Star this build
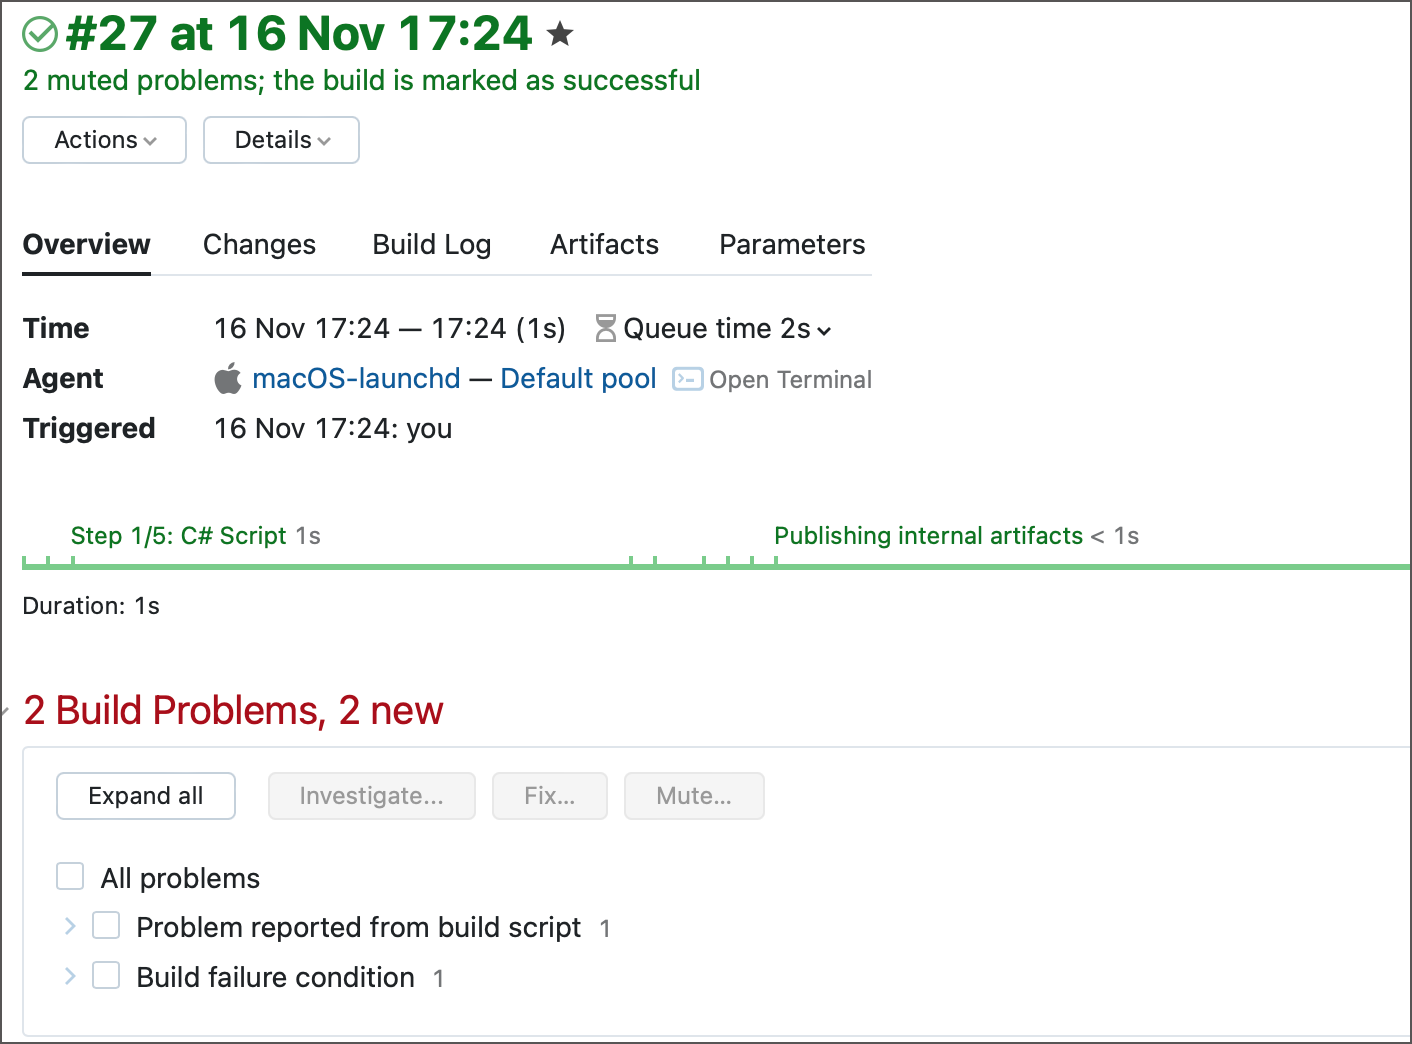Image resolution: width=1412 pixels, height=1044 pixels. (x=560, y=33)
